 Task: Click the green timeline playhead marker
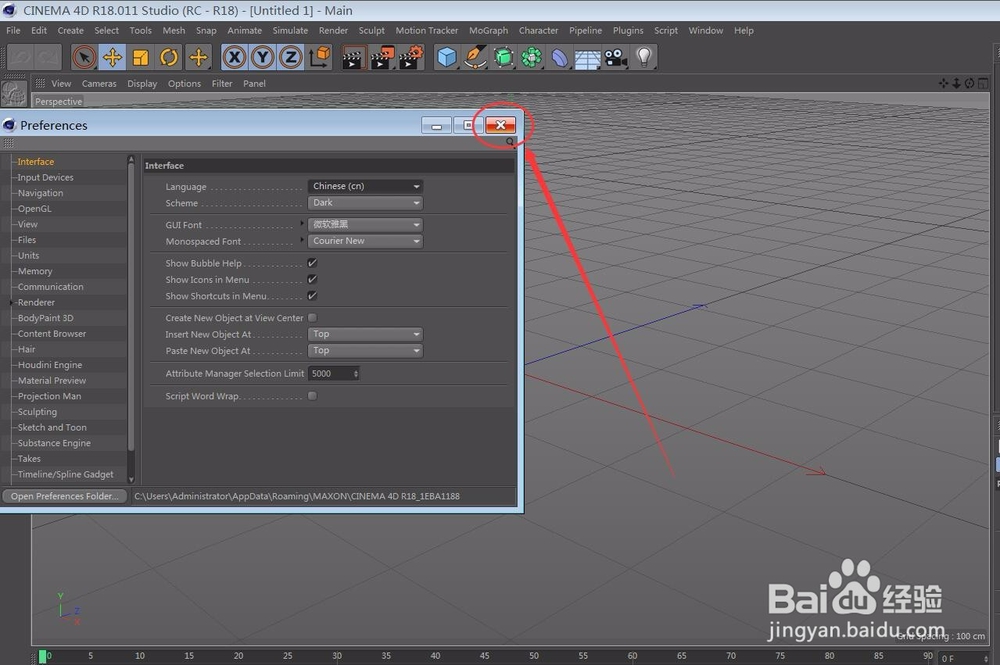point(43,656)
